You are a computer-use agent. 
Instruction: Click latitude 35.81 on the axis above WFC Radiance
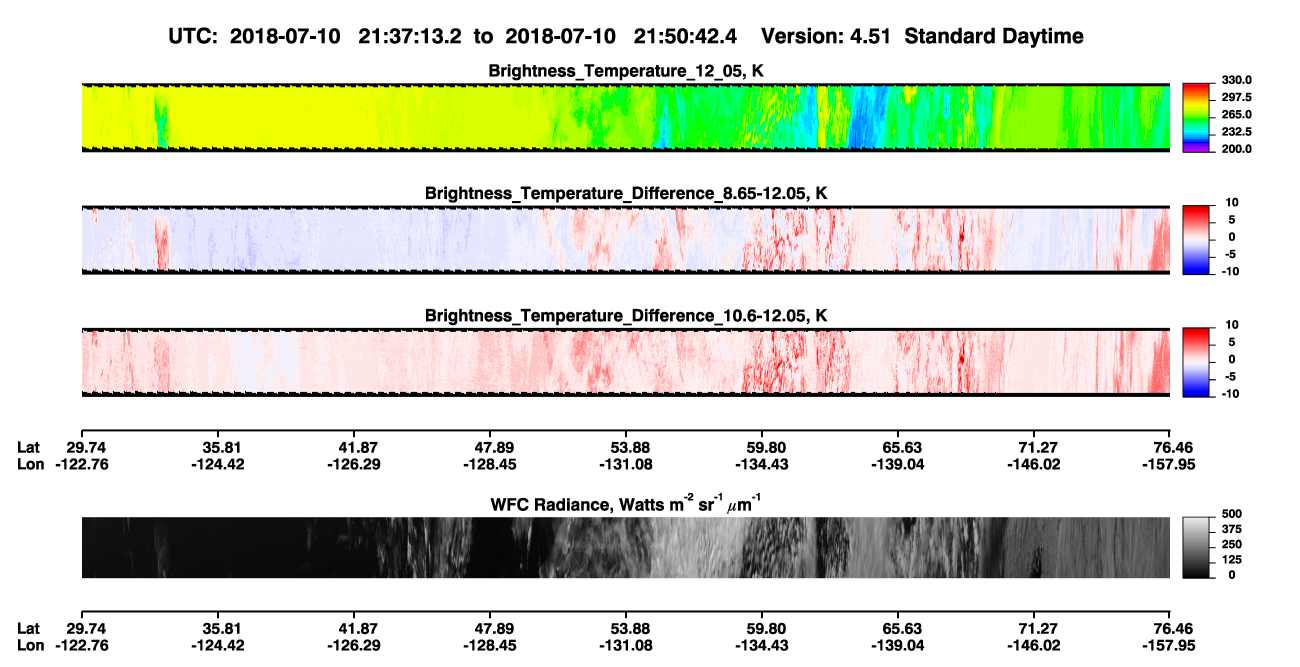217,448
